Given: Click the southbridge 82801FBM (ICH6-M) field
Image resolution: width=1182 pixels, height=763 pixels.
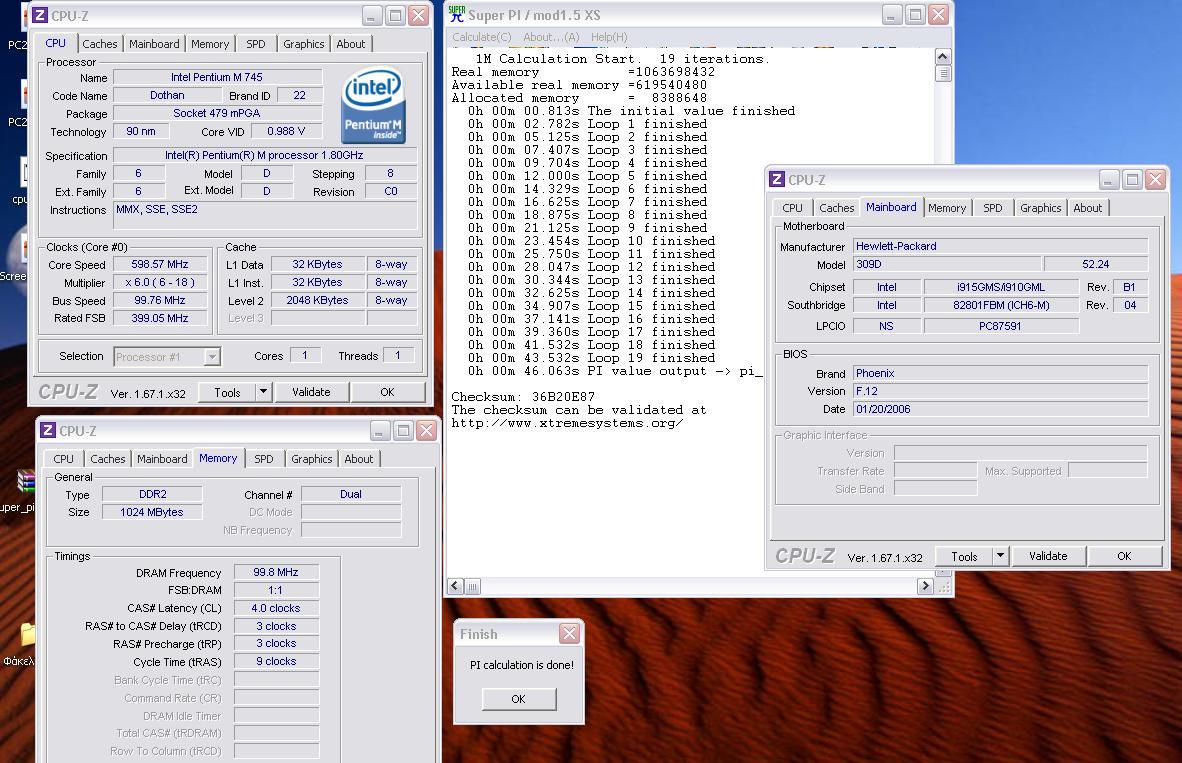Looking at the screenshot, I should coord(1000,305).
